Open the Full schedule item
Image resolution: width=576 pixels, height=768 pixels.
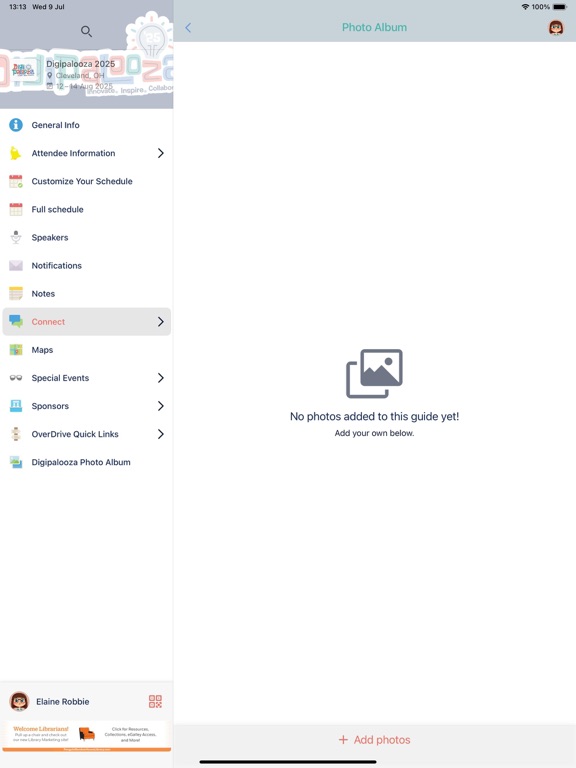[x=87, y=209]
